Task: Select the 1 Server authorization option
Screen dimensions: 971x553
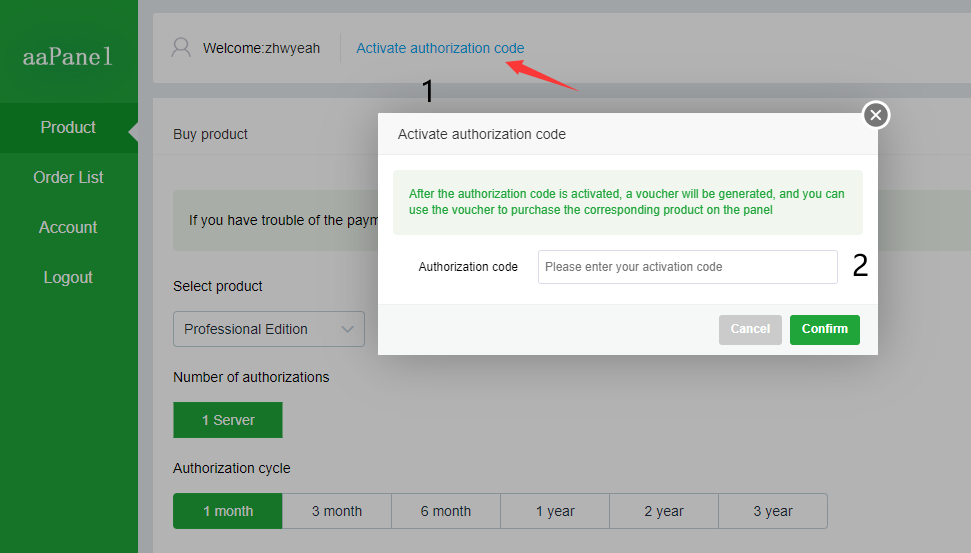Action: 228,420
